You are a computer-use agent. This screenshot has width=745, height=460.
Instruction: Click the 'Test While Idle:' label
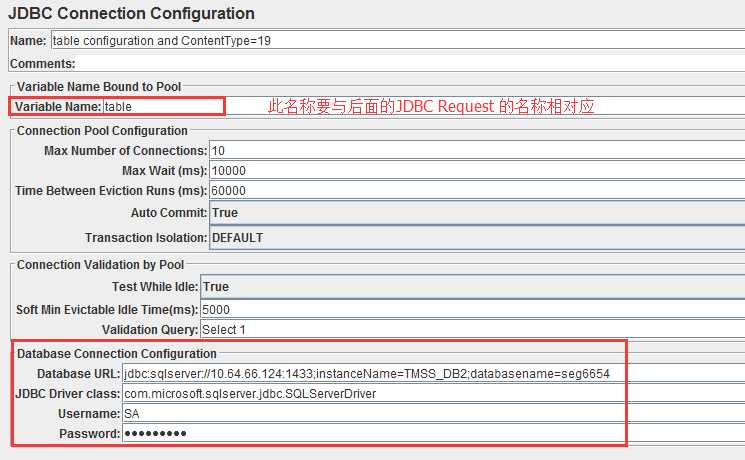point(155,287)
